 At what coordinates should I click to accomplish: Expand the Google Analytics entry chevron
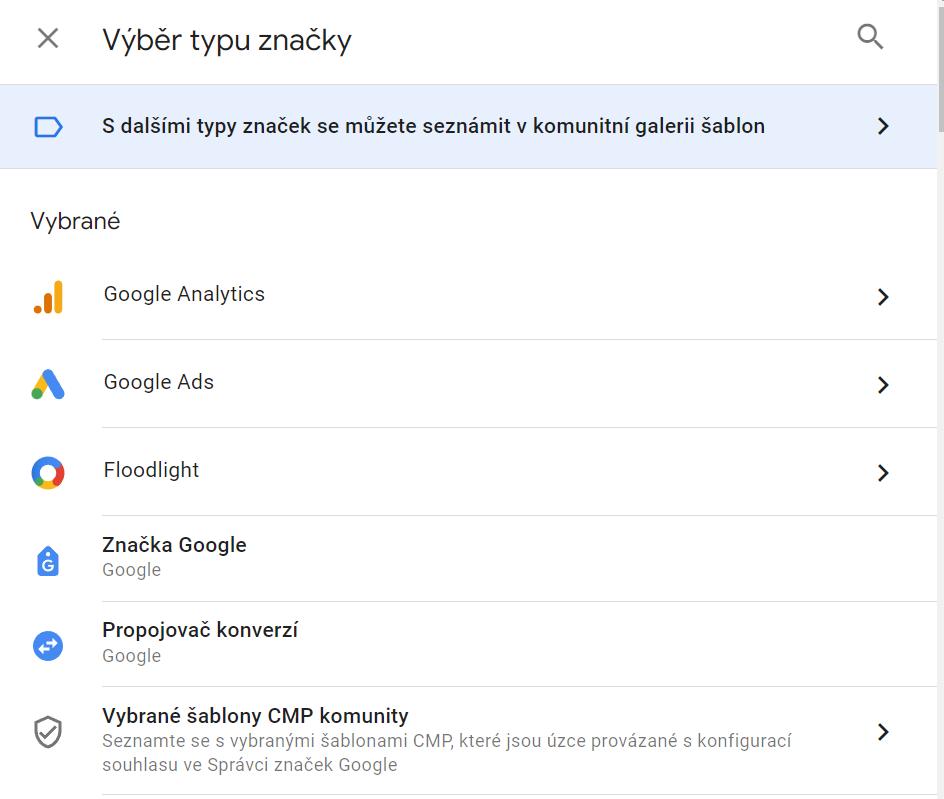pyautogui.click(x=883, y=297)
